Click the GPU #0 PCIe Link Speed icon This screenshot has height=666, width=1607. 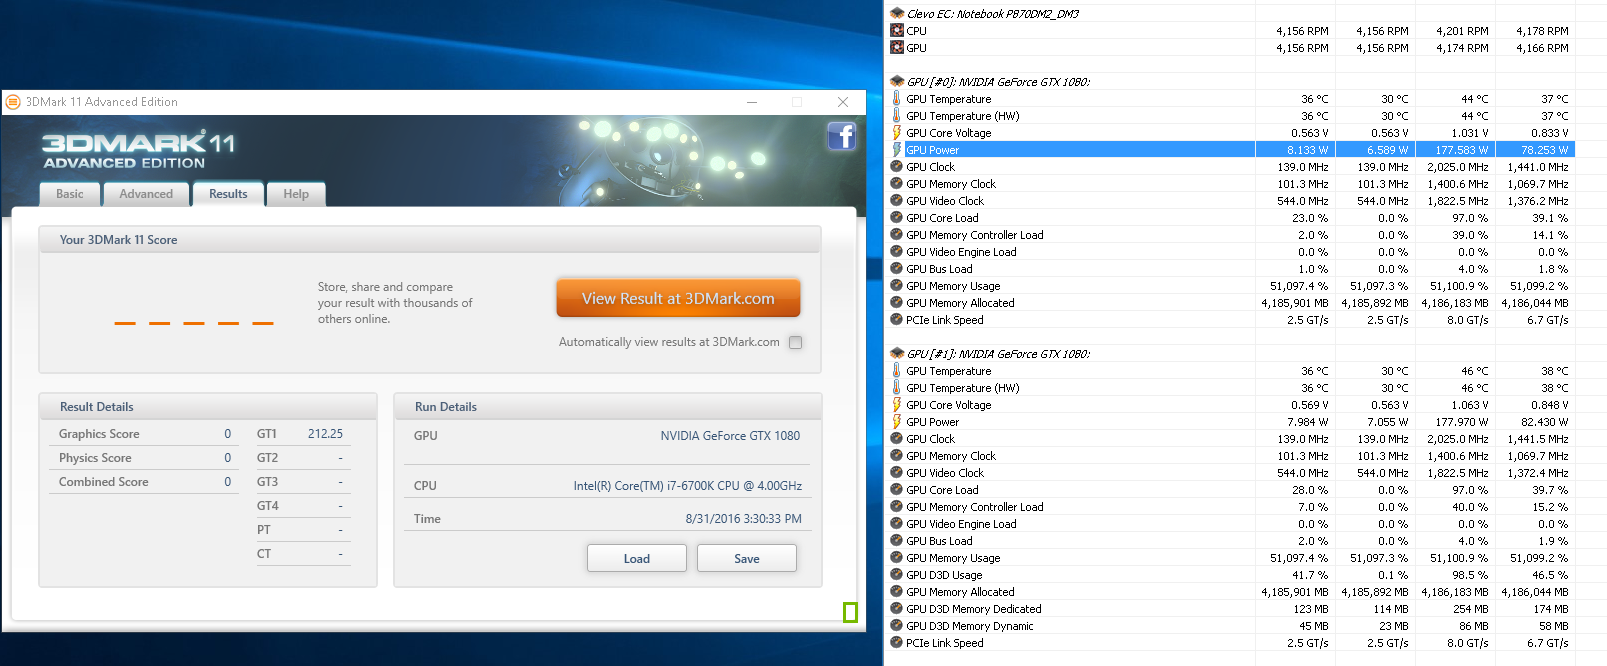tap(897, 320)
